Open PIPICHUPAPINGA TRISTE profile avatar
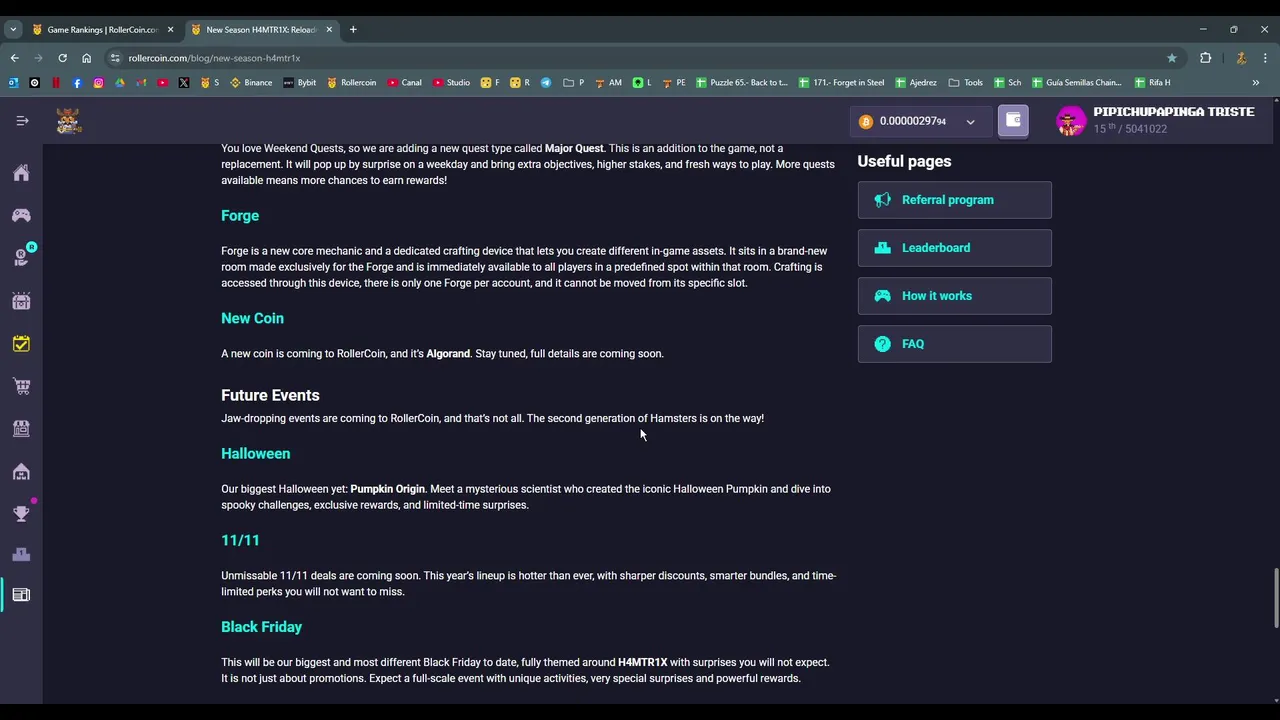The height and width of the screenshot is (720, 1280). pos(1071,121)
